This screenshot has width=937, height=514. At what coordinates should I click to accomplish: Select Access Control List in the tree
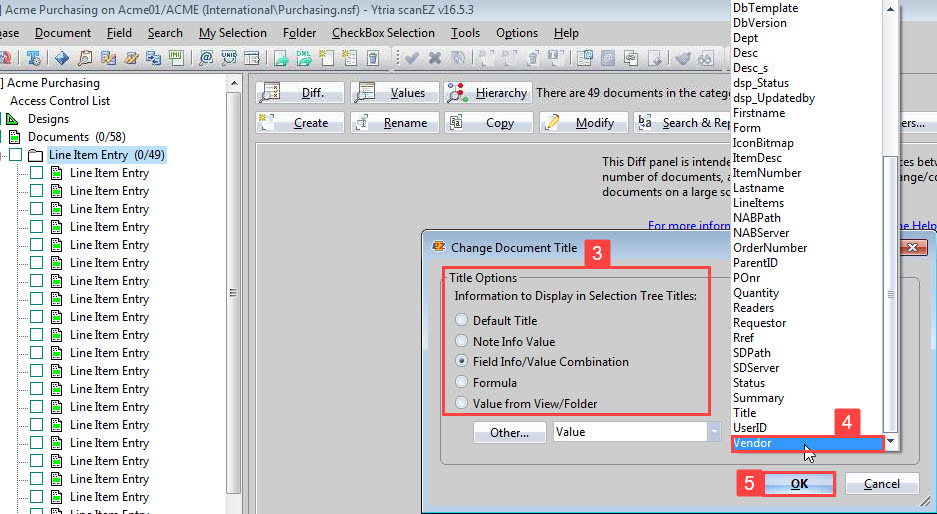[x=60, y=101]
